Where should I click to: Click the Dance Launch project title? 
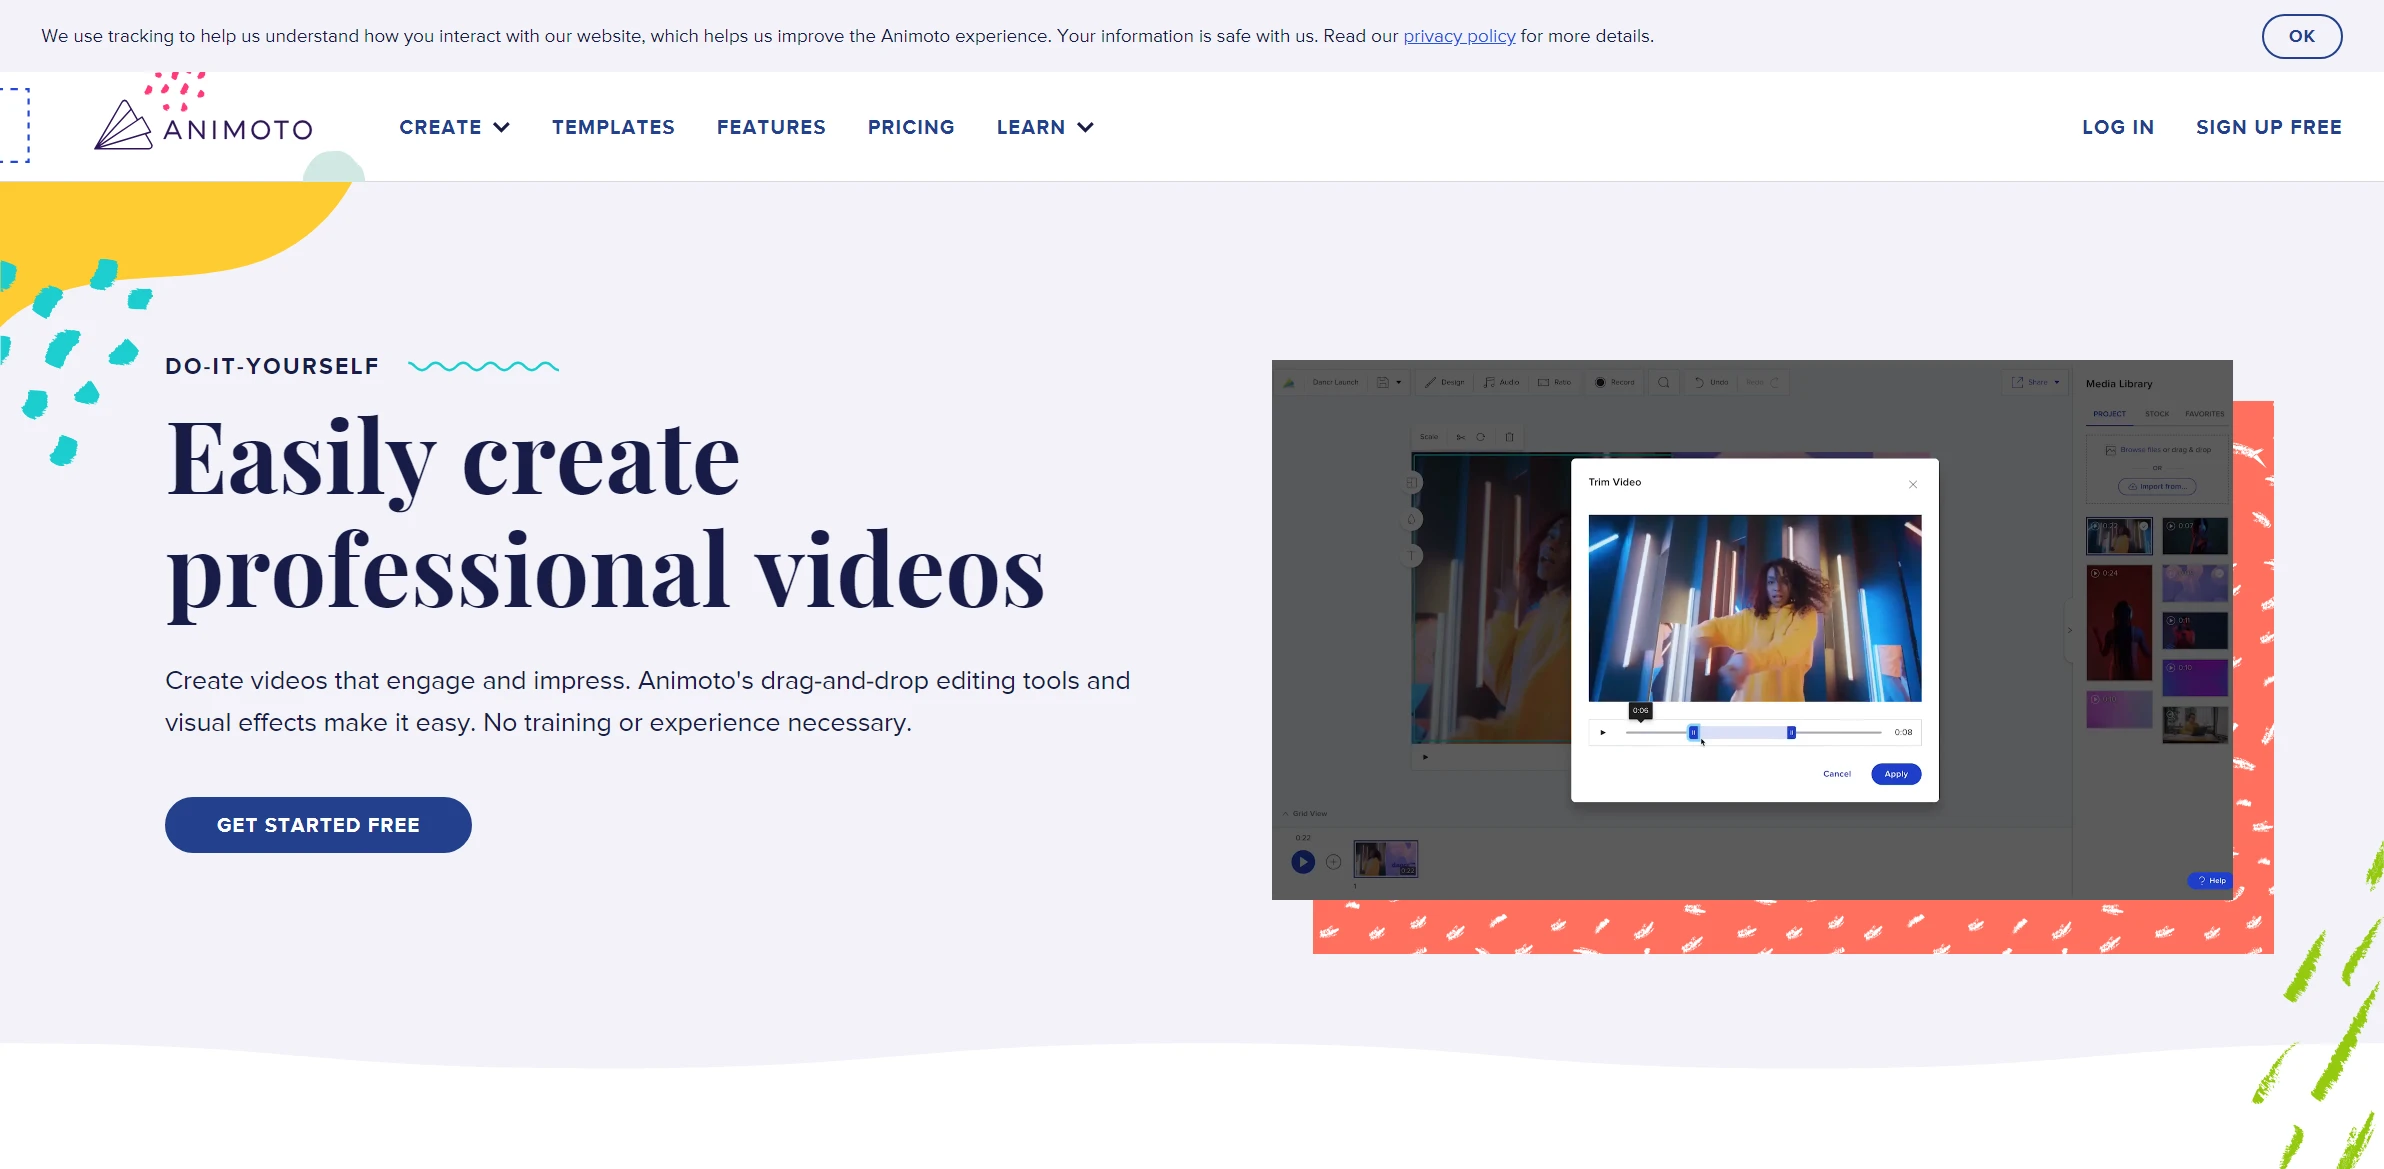(x=1335, y=382)
